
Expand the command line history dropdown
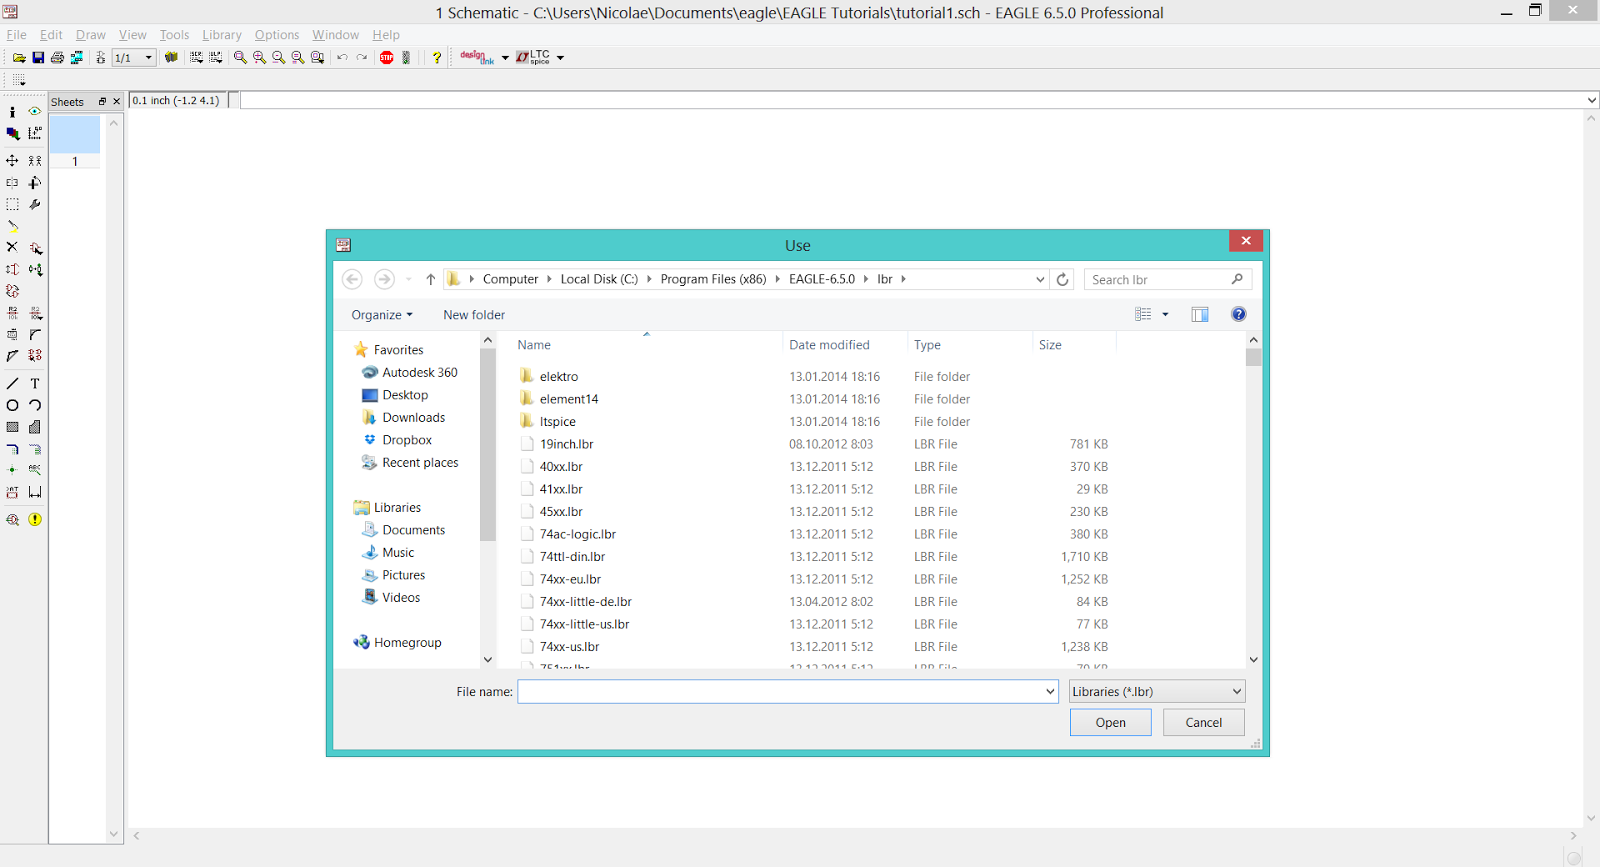point(1591,100)
